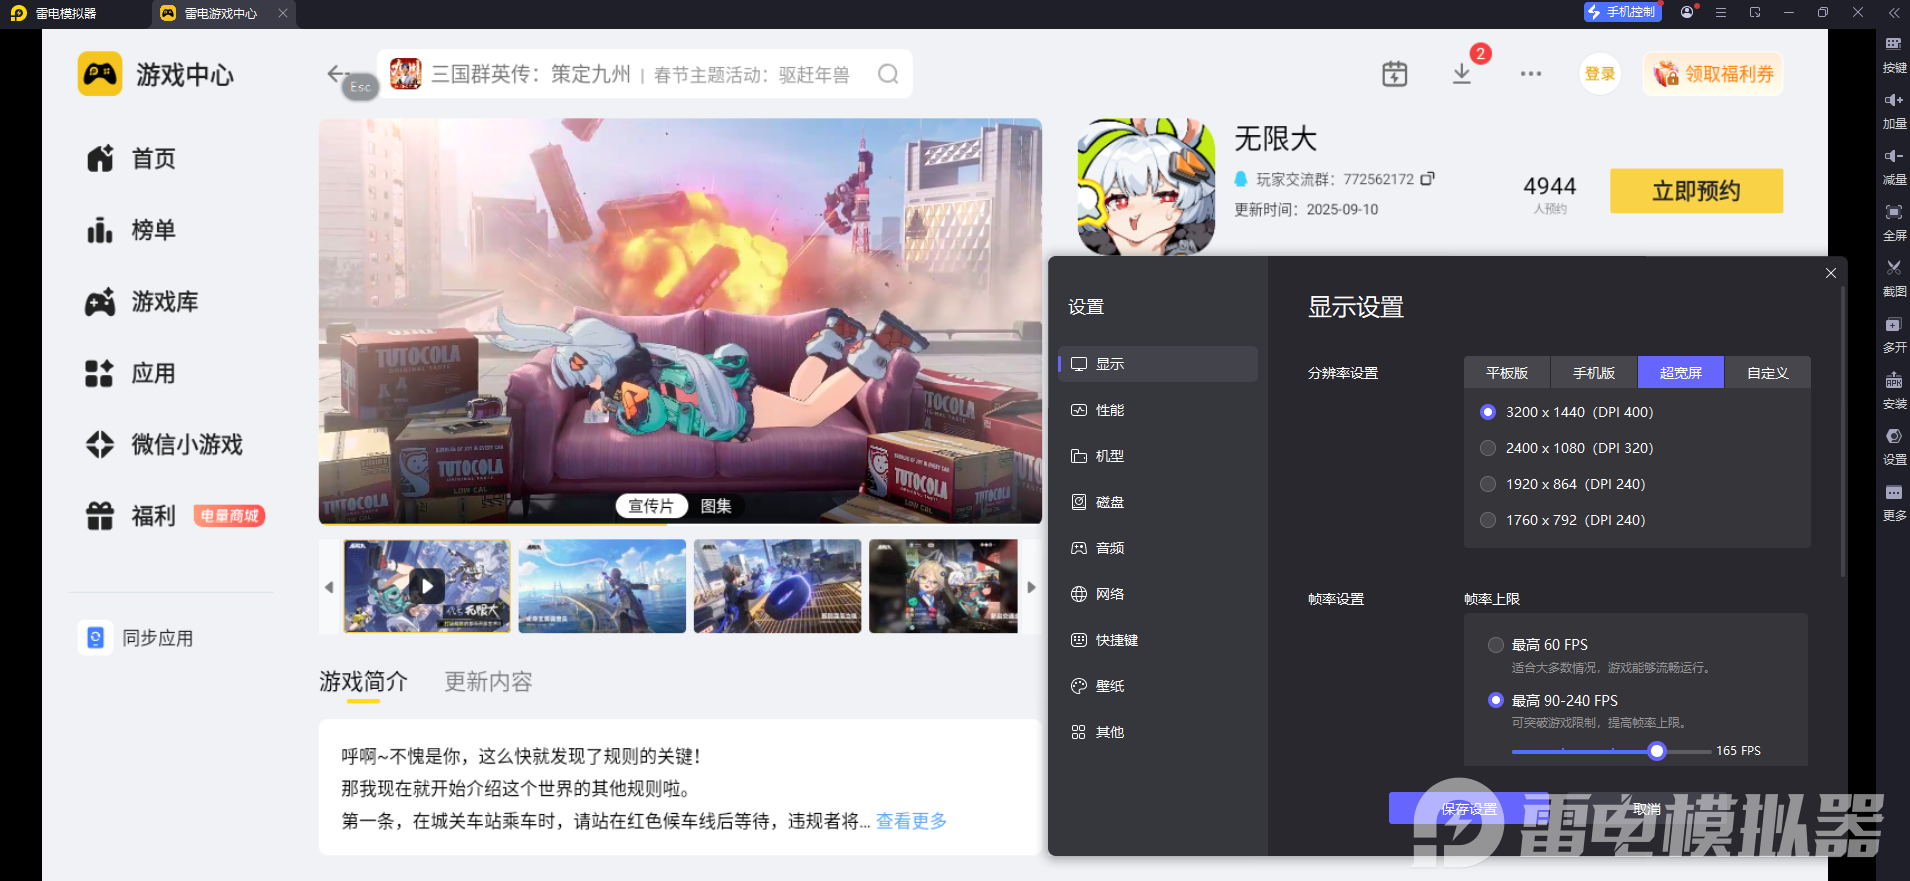Click 更多 in the right toolbar
Screen dimensions: 1910x881
pos(1894,502)
